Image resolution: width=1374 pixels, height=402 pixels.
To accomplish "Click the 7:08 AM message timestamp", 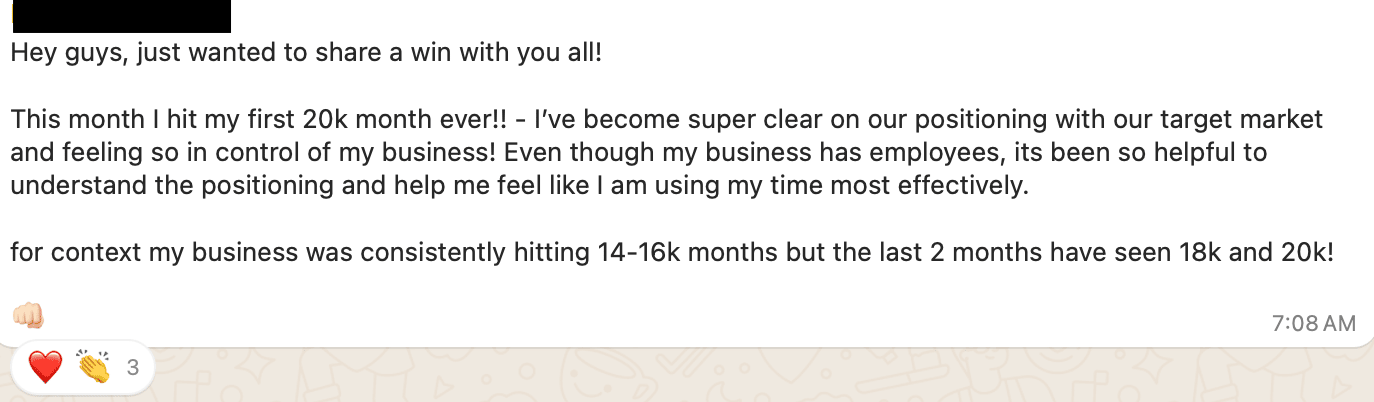I will pos(1314,323).
